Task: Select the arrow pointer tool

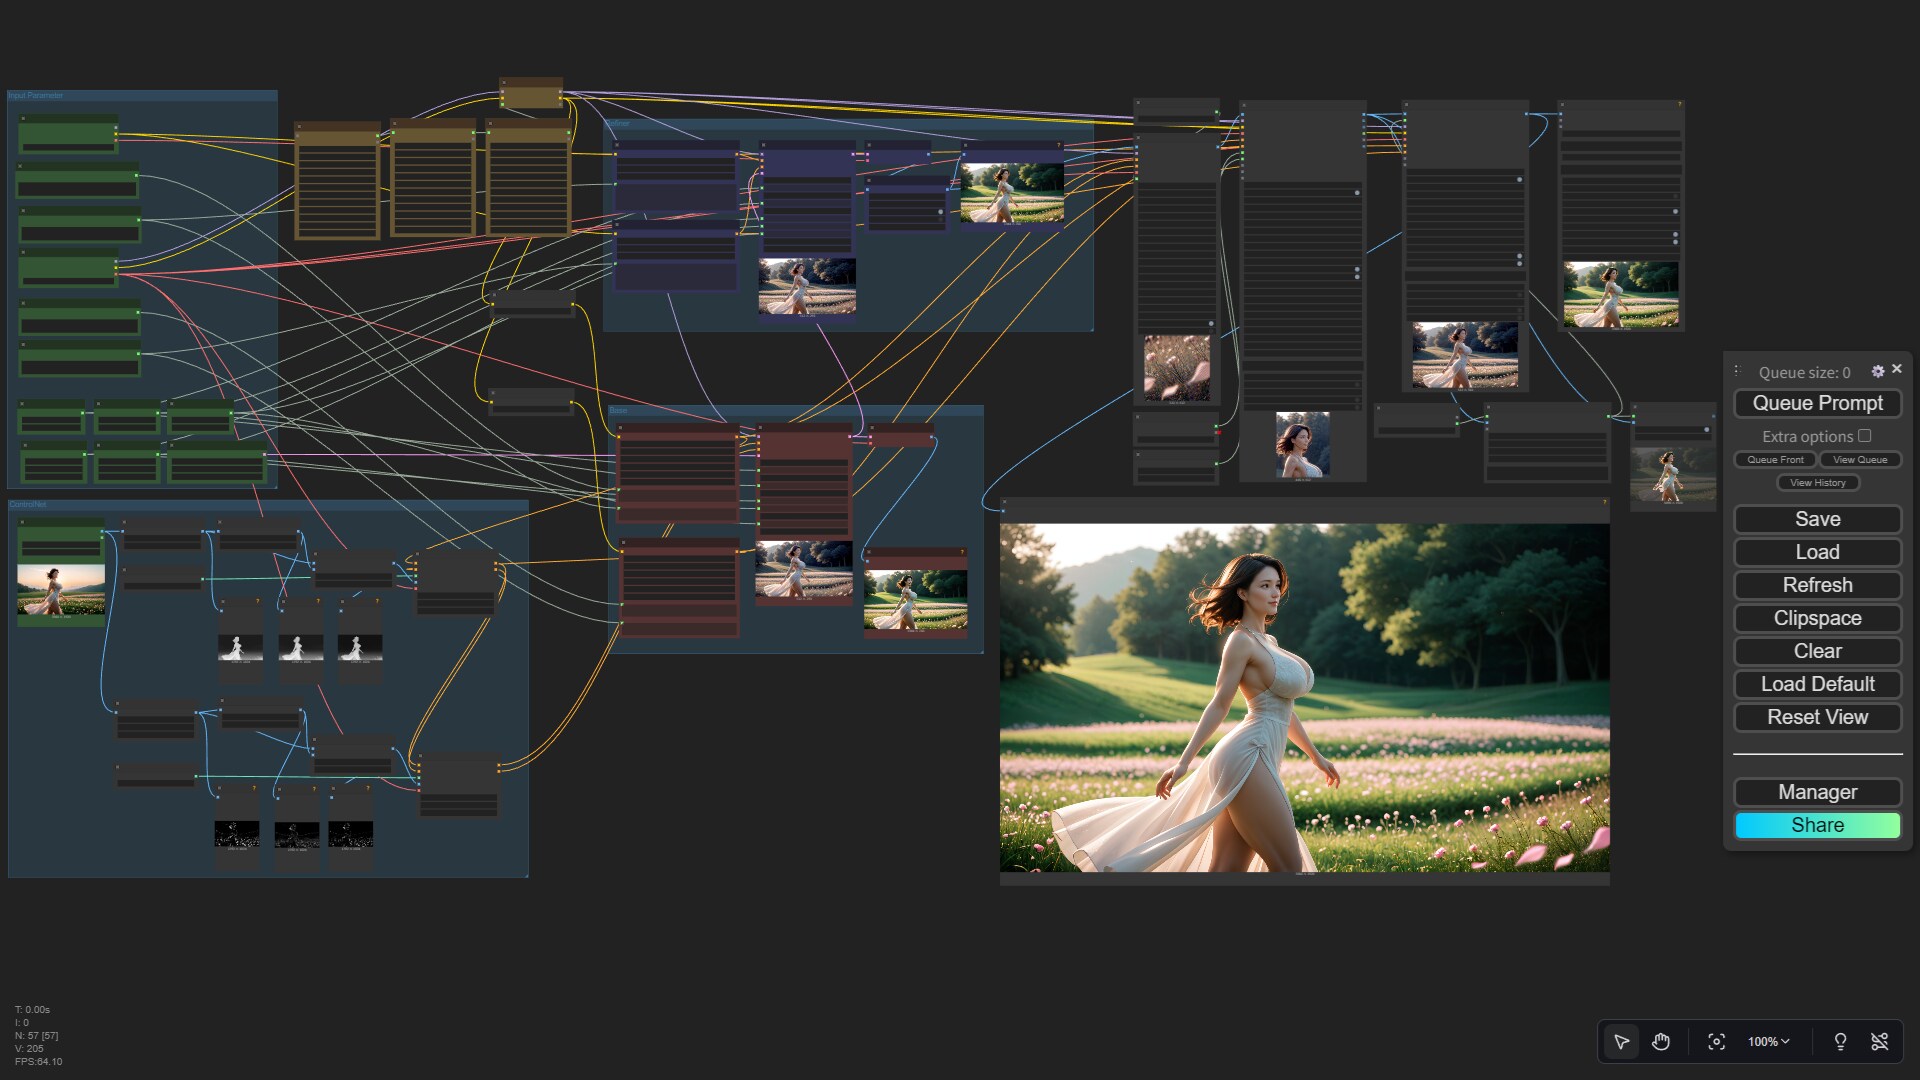Action: tap(1621, 1042)
